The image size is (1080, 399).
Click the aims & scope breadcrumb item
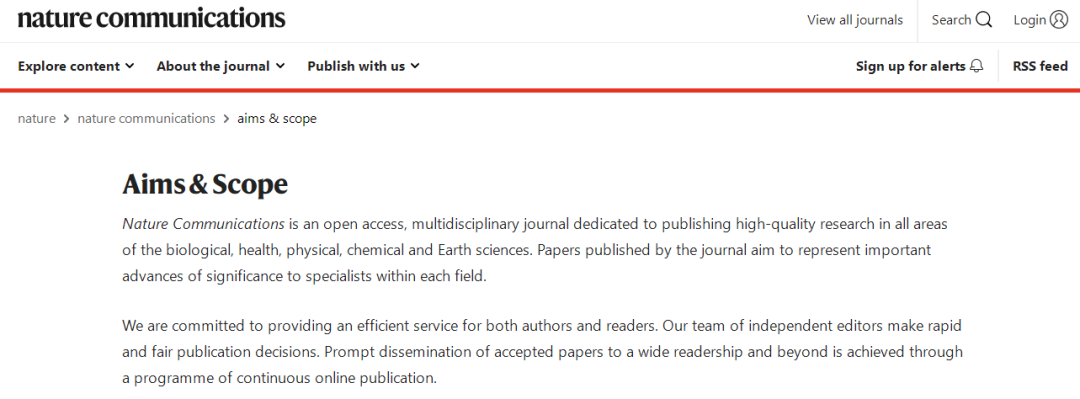[x=277, y=119]
